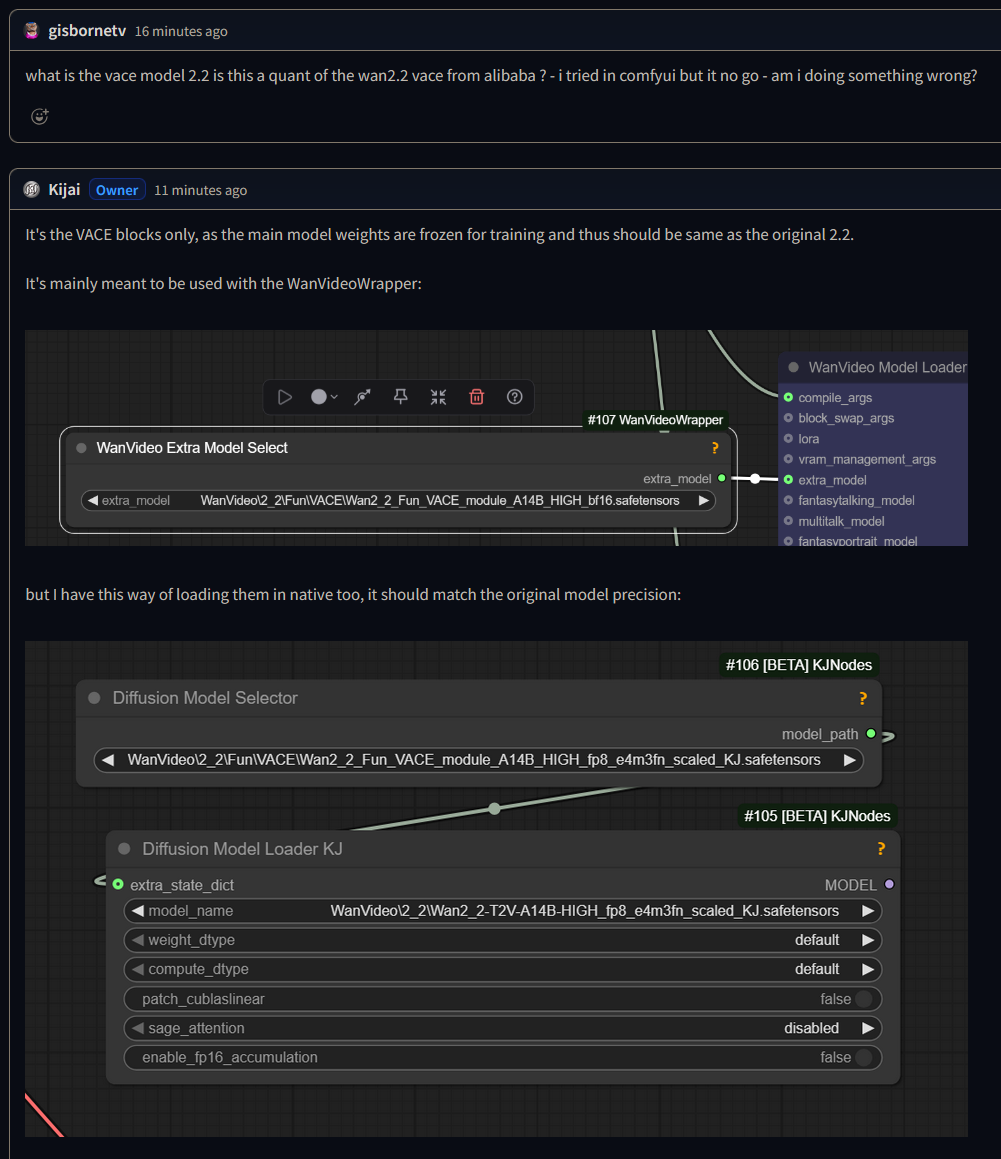
Task: Click Diffusion Model Loader KJ title
Action: pyautogui.click(x=242, y=849)
